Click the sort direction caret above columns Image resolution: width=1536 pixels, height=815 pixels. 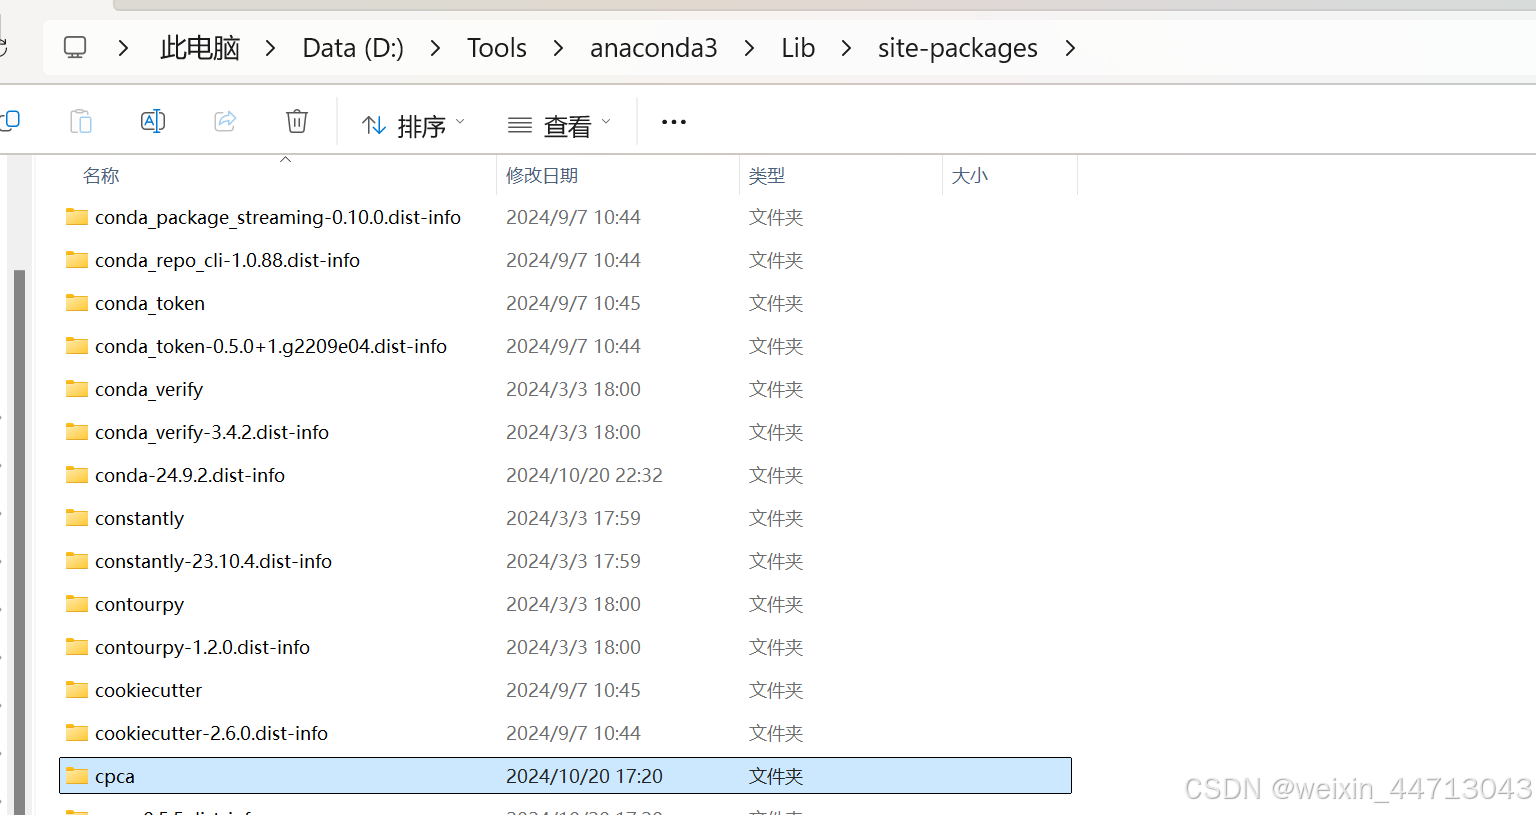click(x=285, y=158)
